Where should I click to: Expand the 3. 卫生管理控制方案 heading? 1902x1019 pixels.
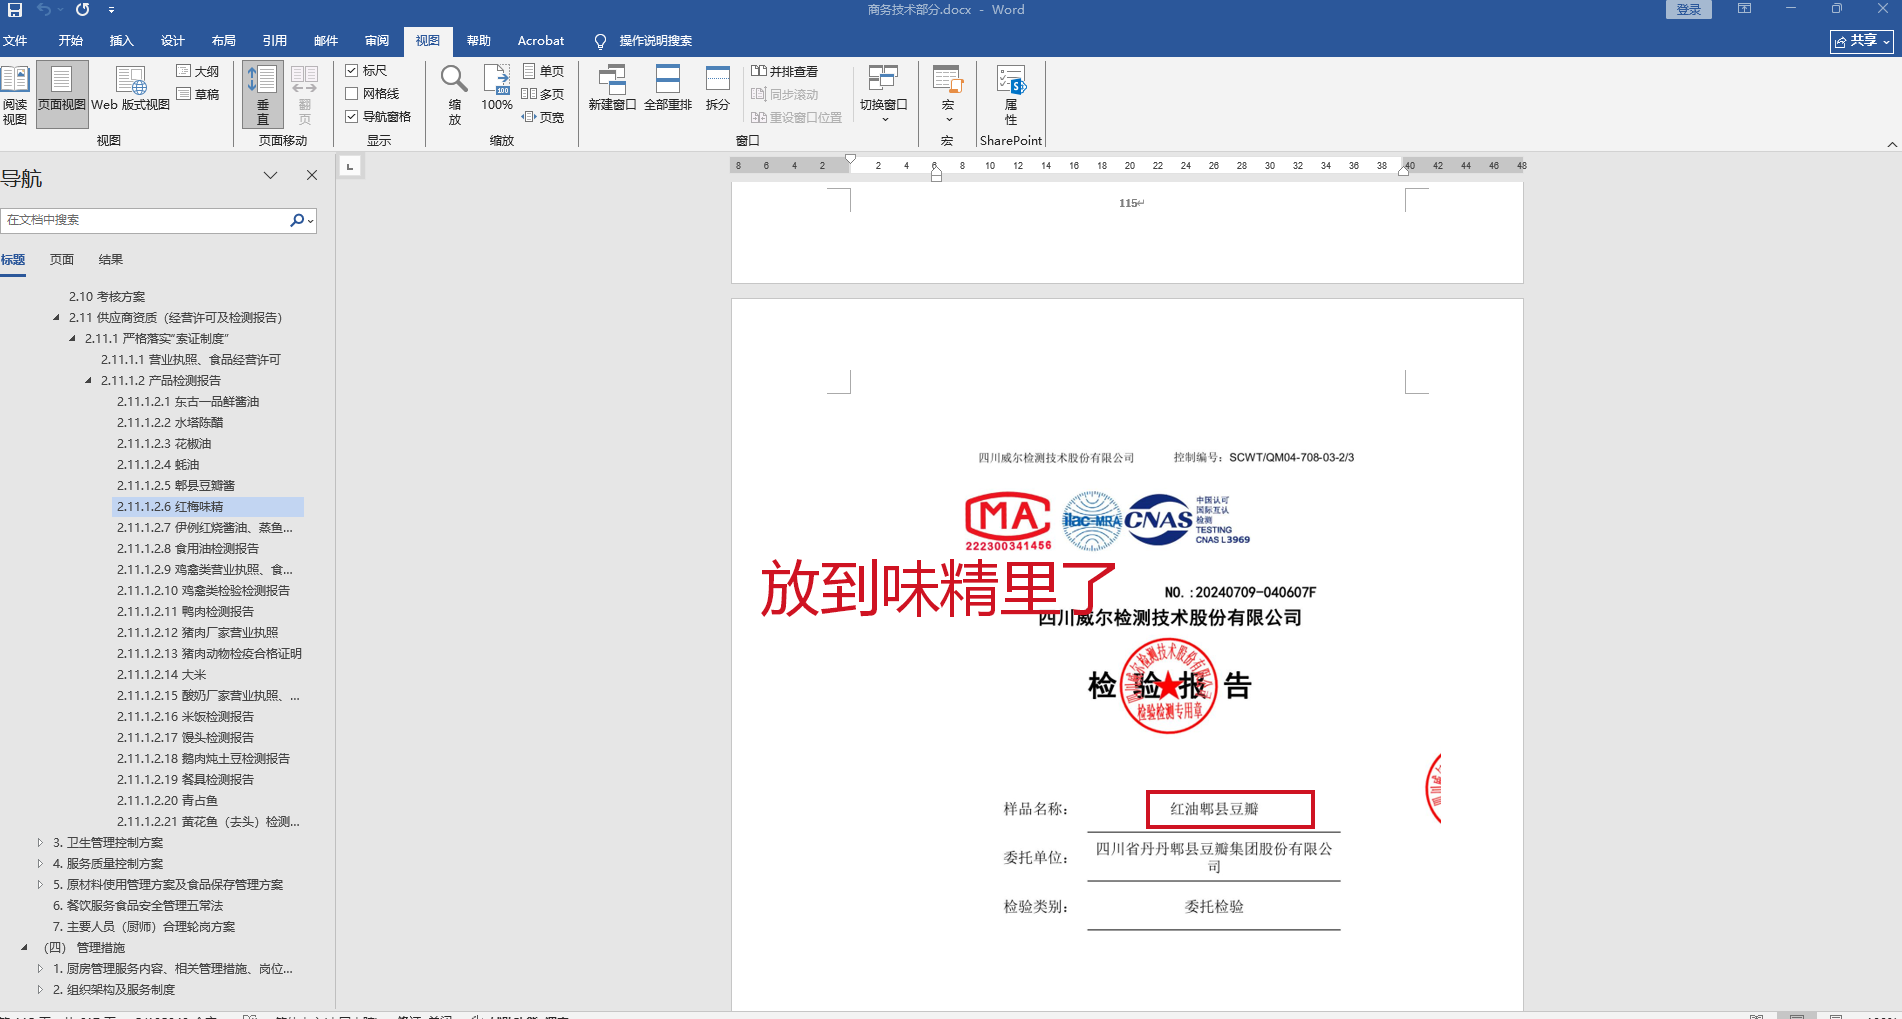[x=41, y=843]
